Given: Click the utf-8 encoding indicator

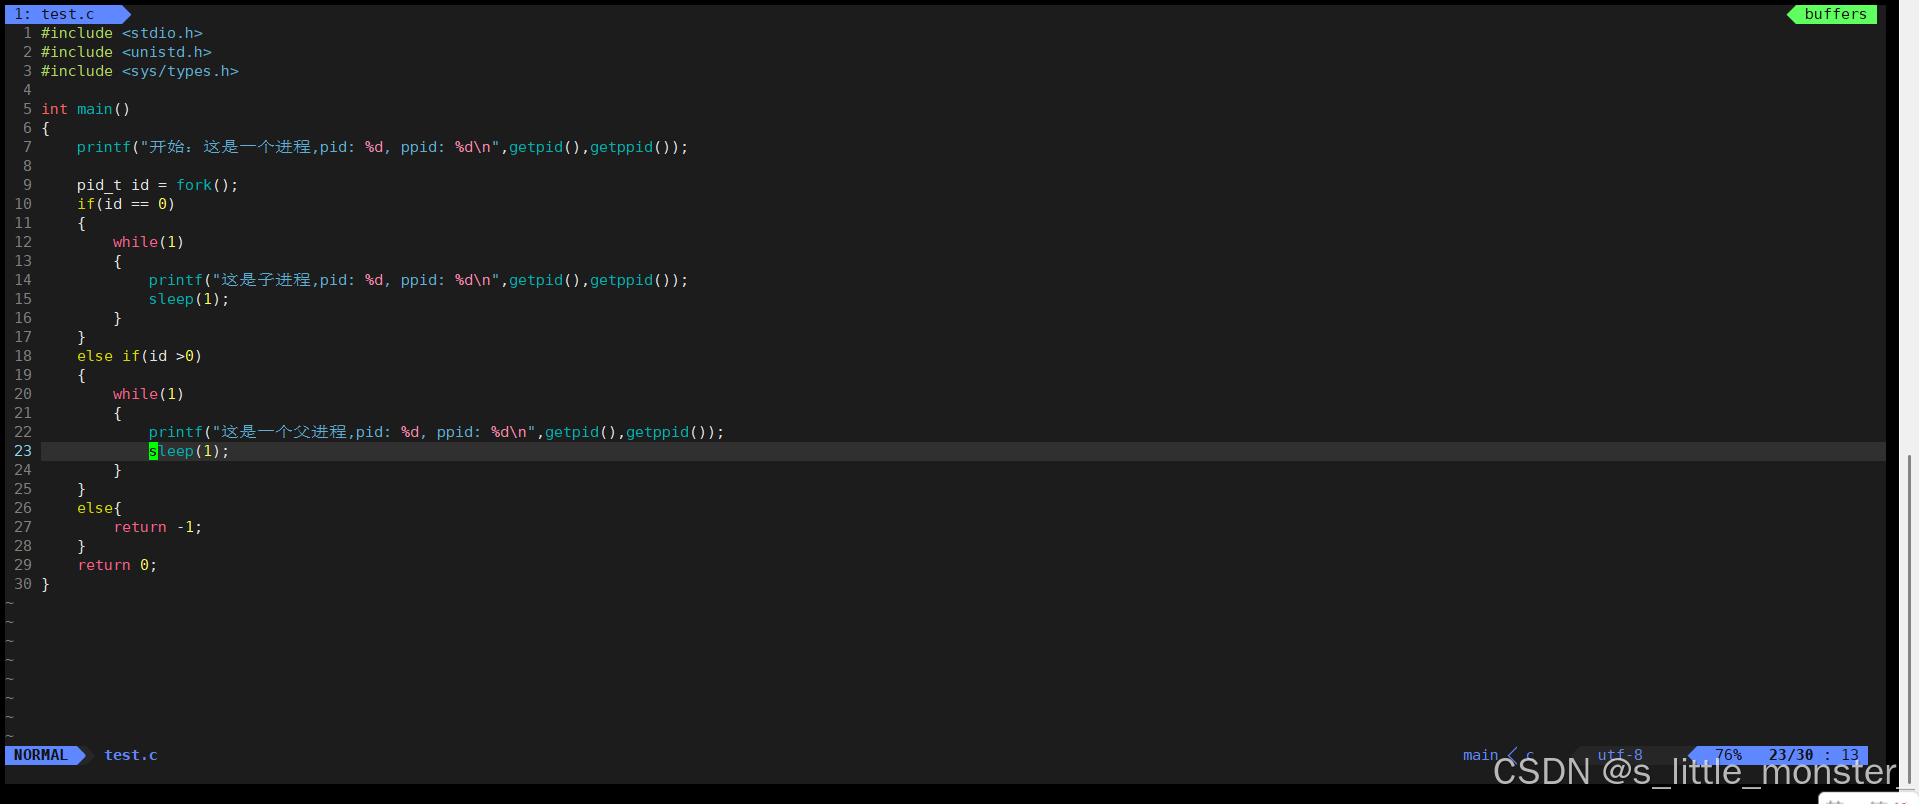Looking at the screenshot, I should click(1619, 755).
